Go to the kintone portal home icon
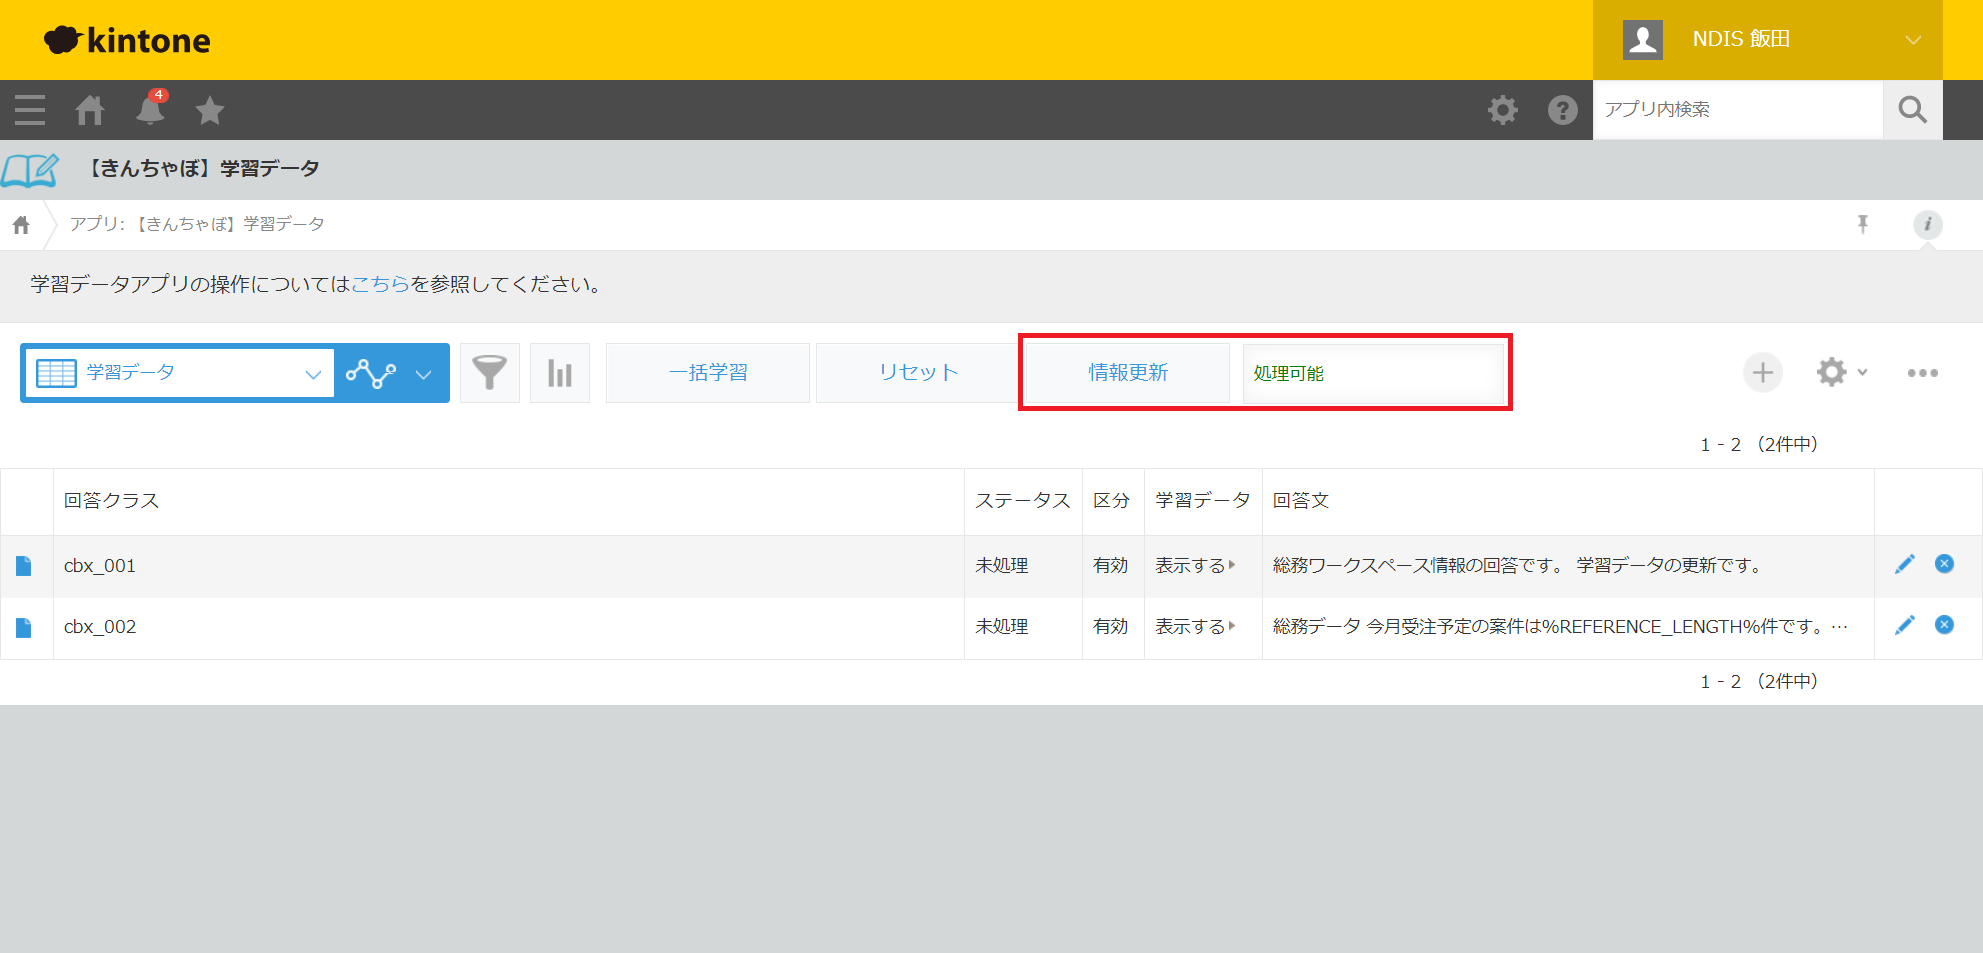Image resolution: width=1983 pixels, height=953 pixels. click(90, 110)
